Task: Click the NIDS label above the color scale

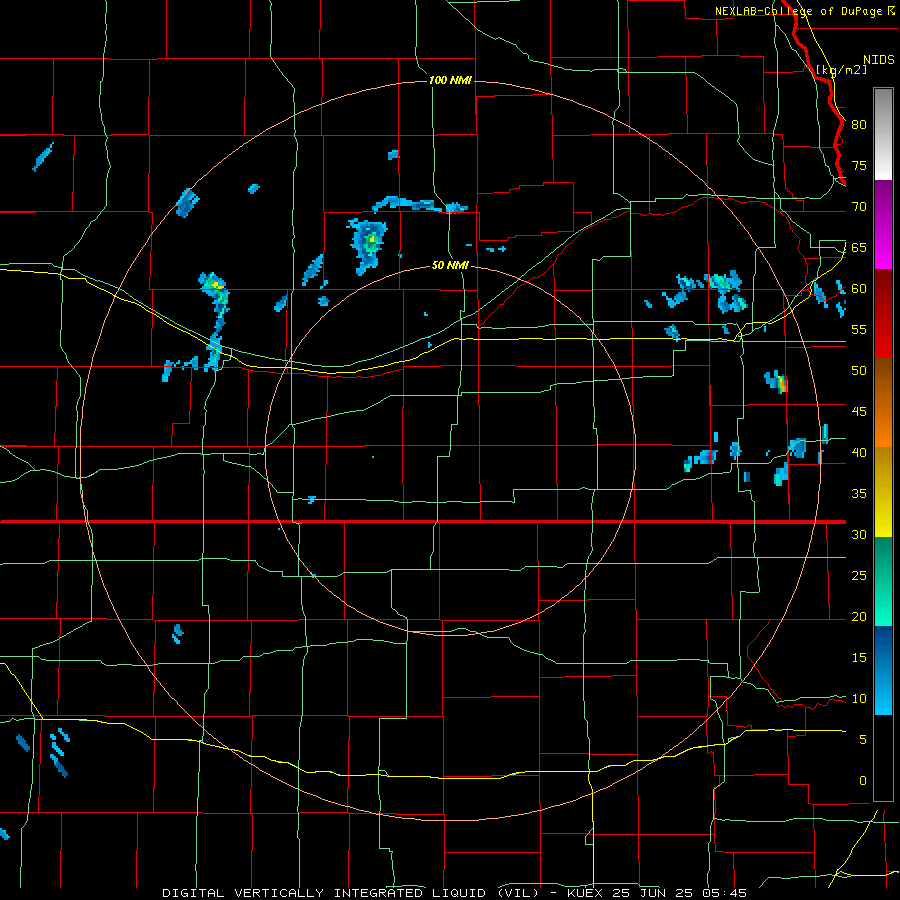Action: point(878,60)
